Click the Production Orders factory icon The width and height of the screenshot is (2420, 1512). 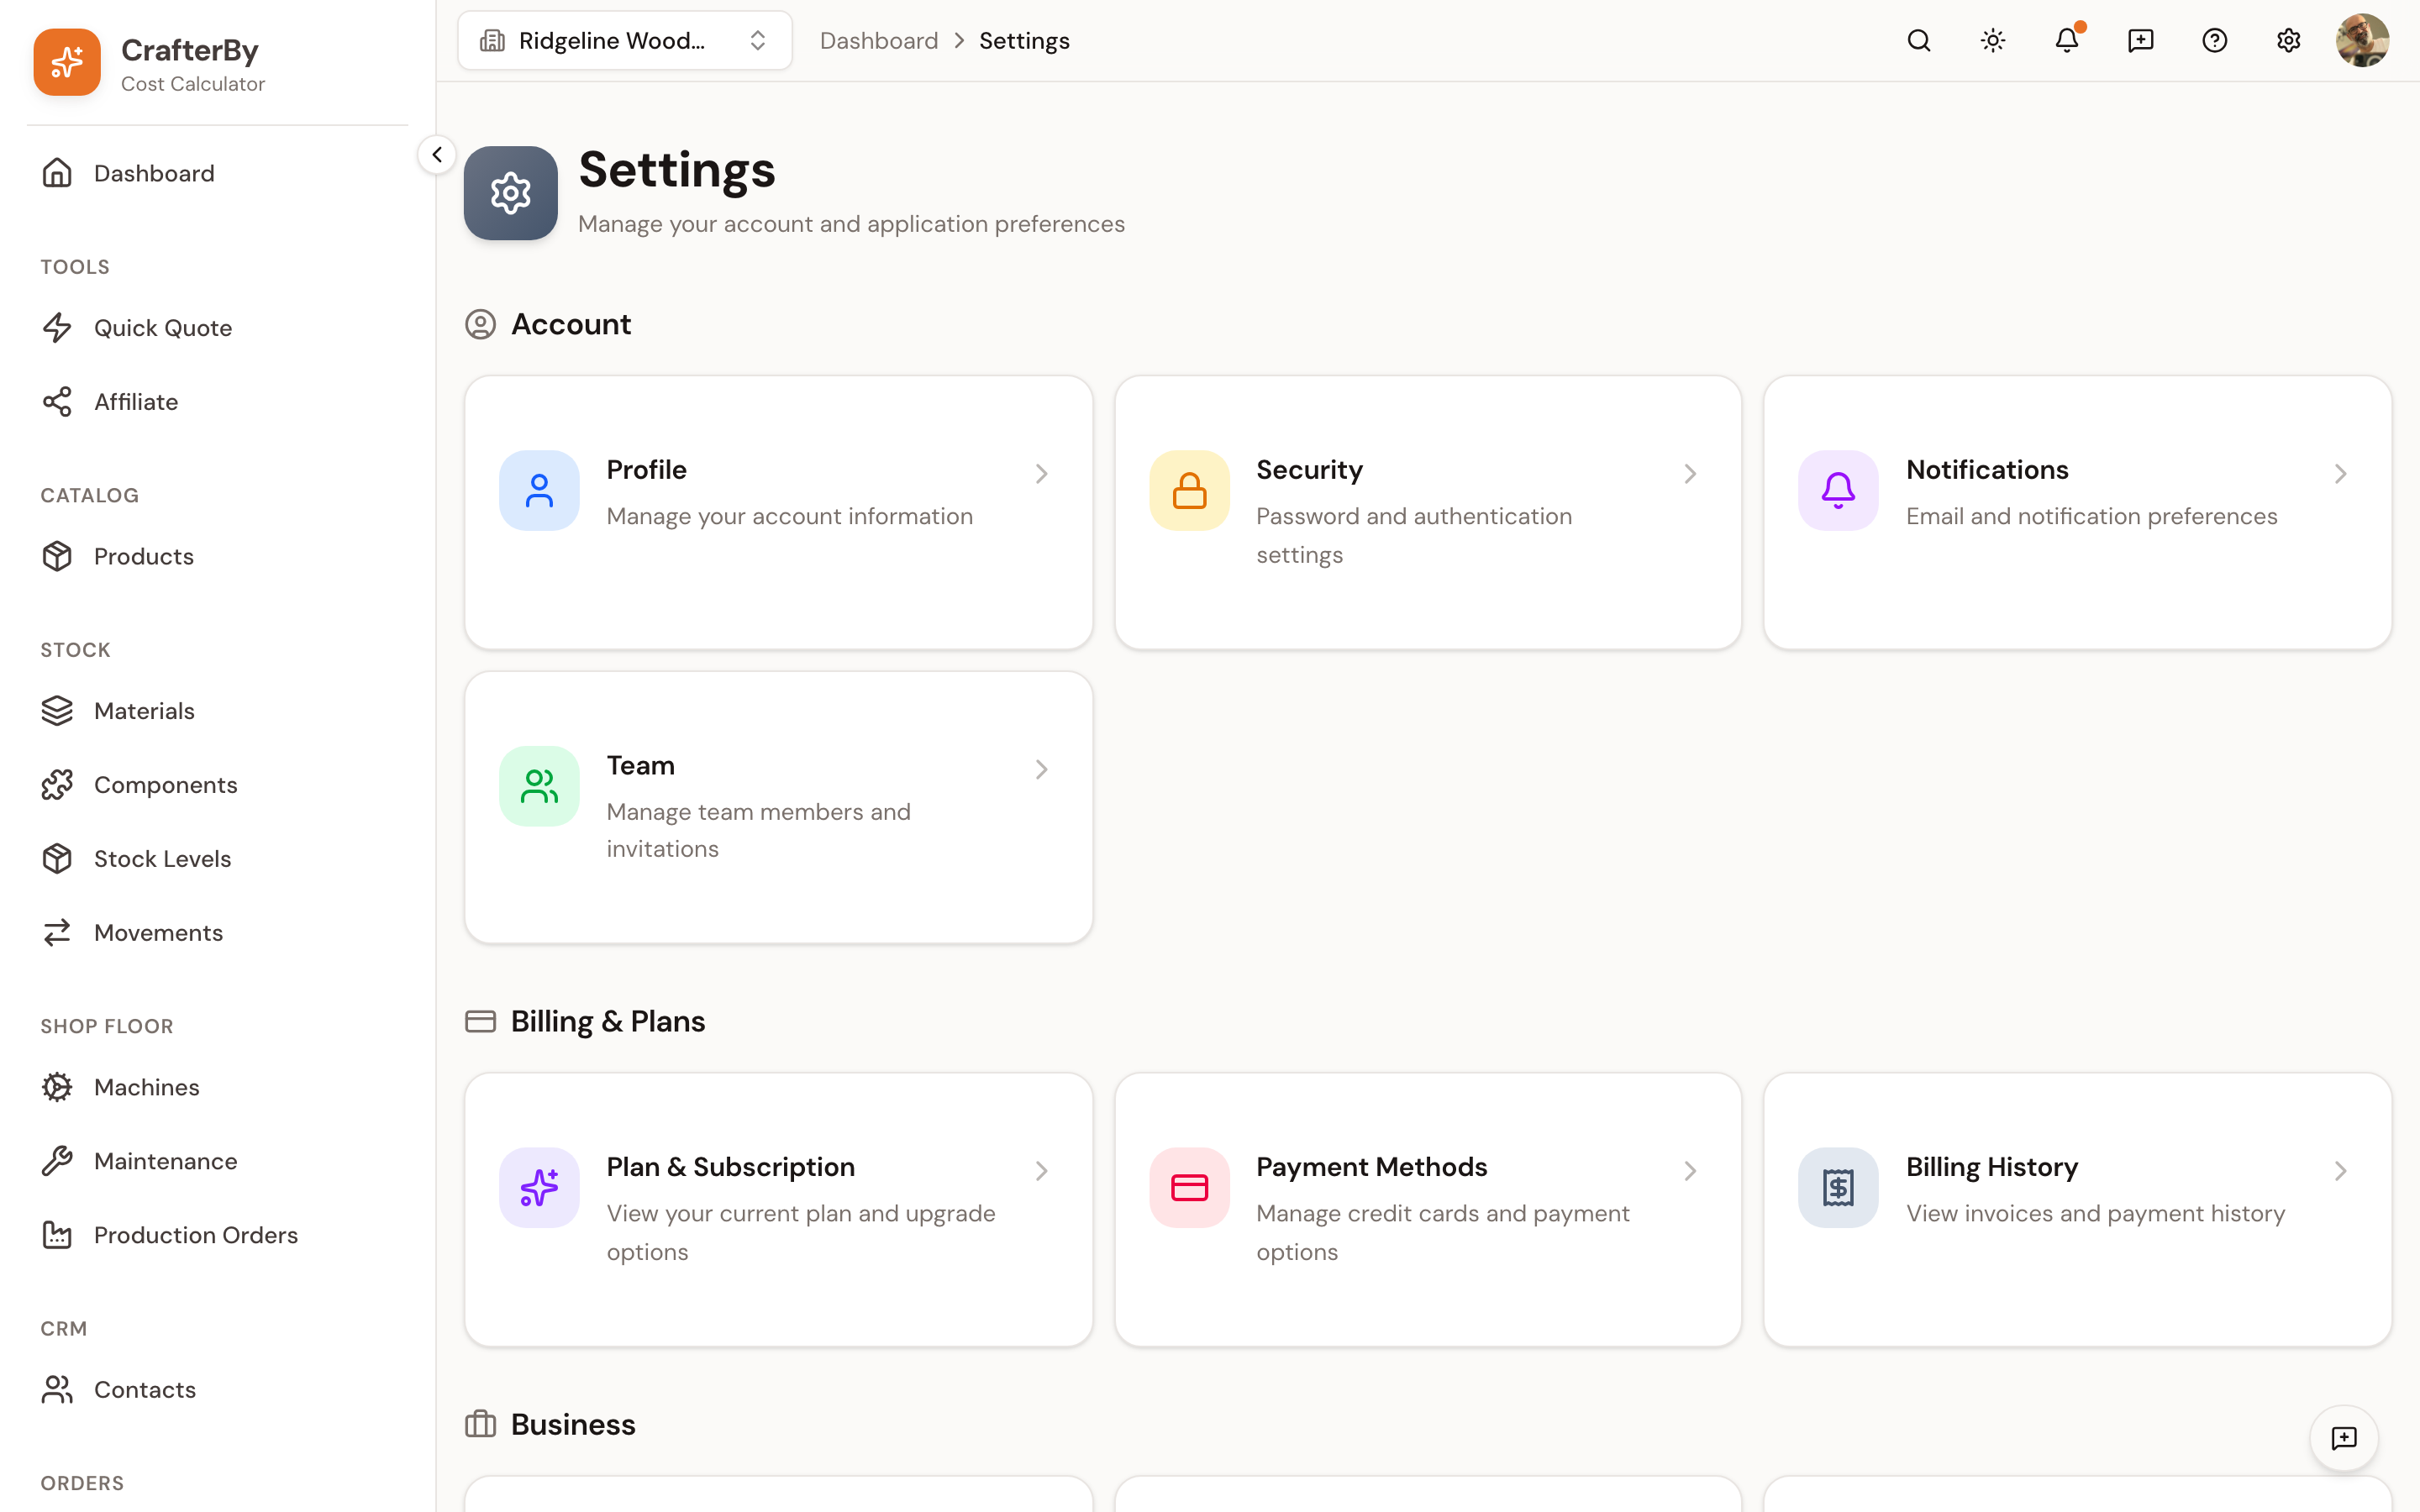57,1235
